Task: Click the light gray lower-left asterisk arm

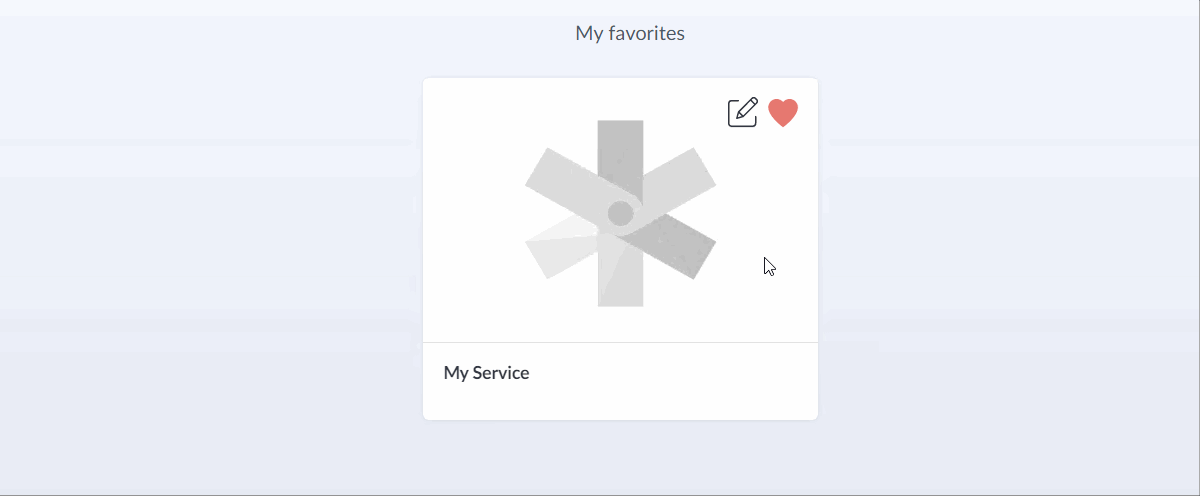Action: point(560,250)
